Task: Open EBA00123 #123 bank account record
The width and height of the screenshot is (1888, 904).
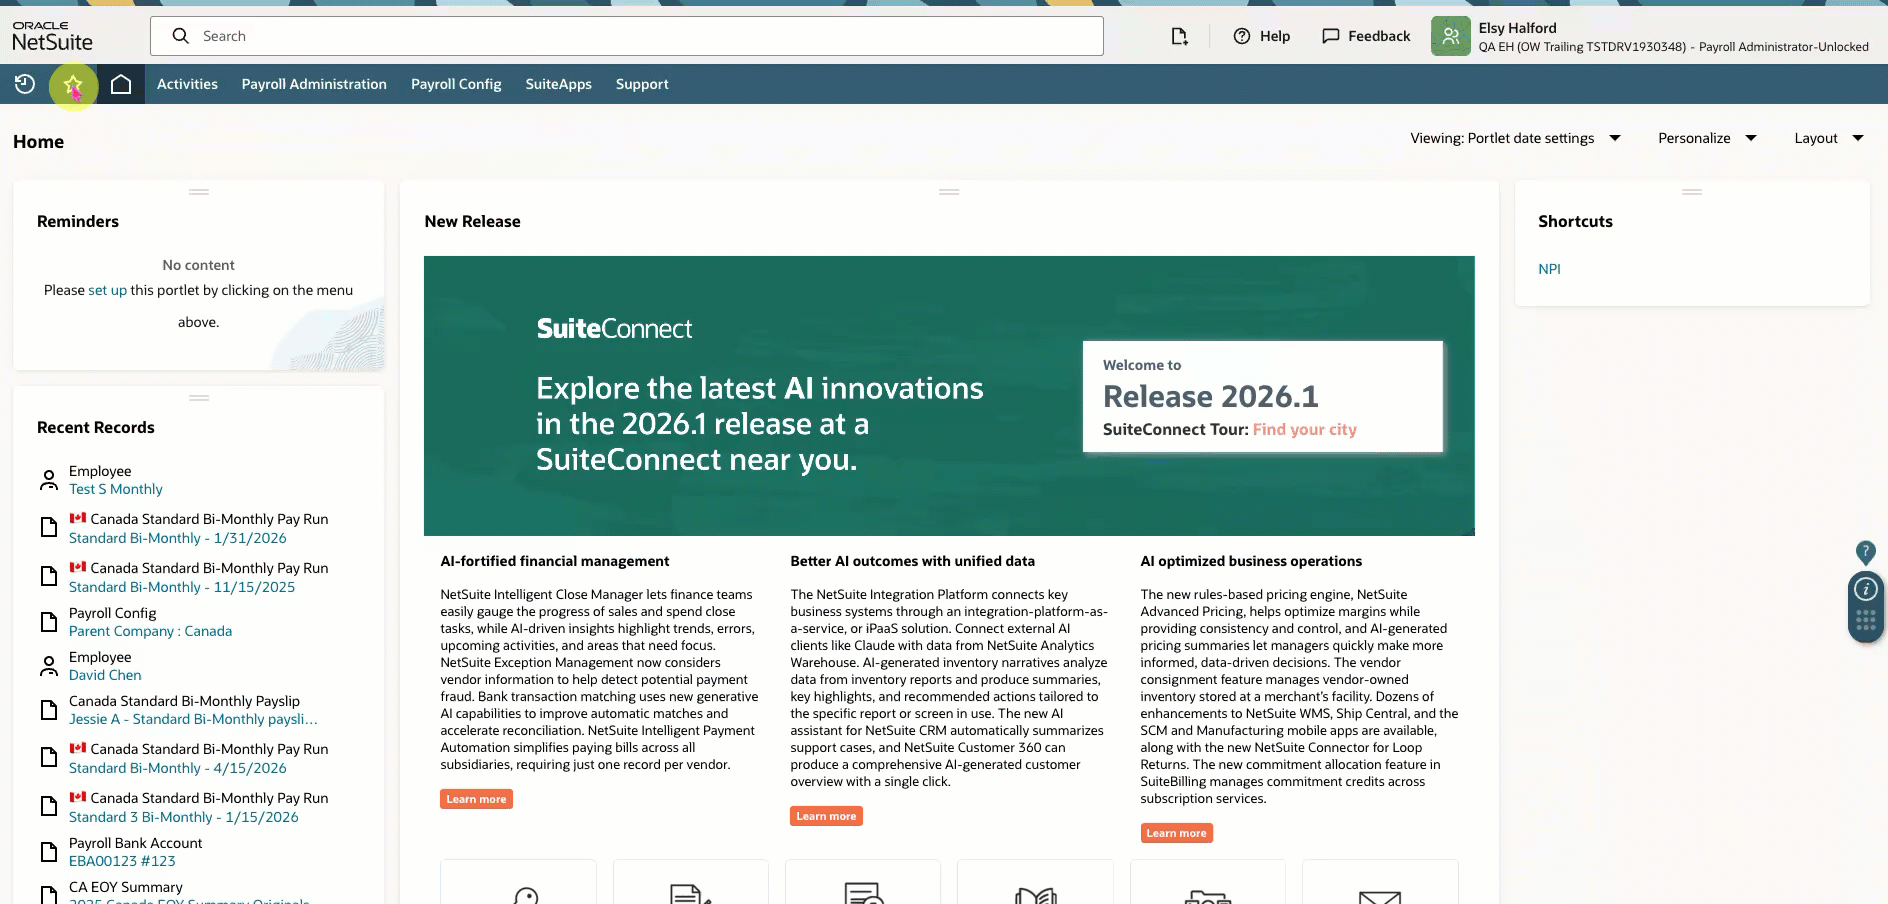Action: tap(122, 861)
